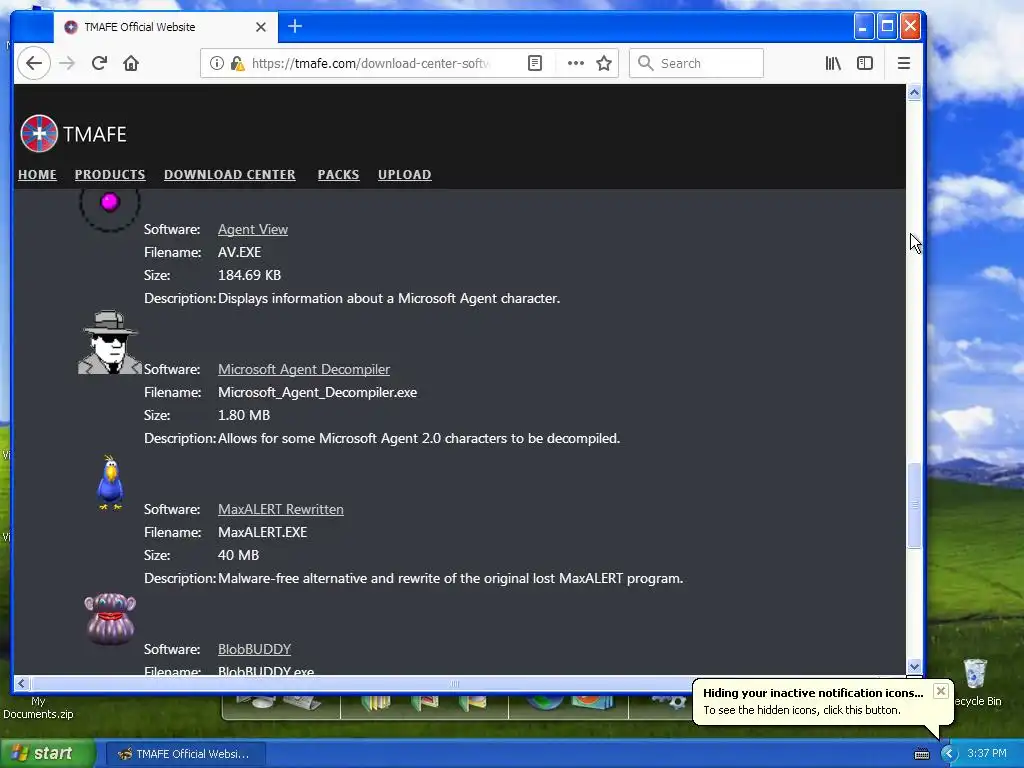Click the MaxALERT.EXE filename text
The width and height of the screenshot is (1024, 768).
(263, 532)
